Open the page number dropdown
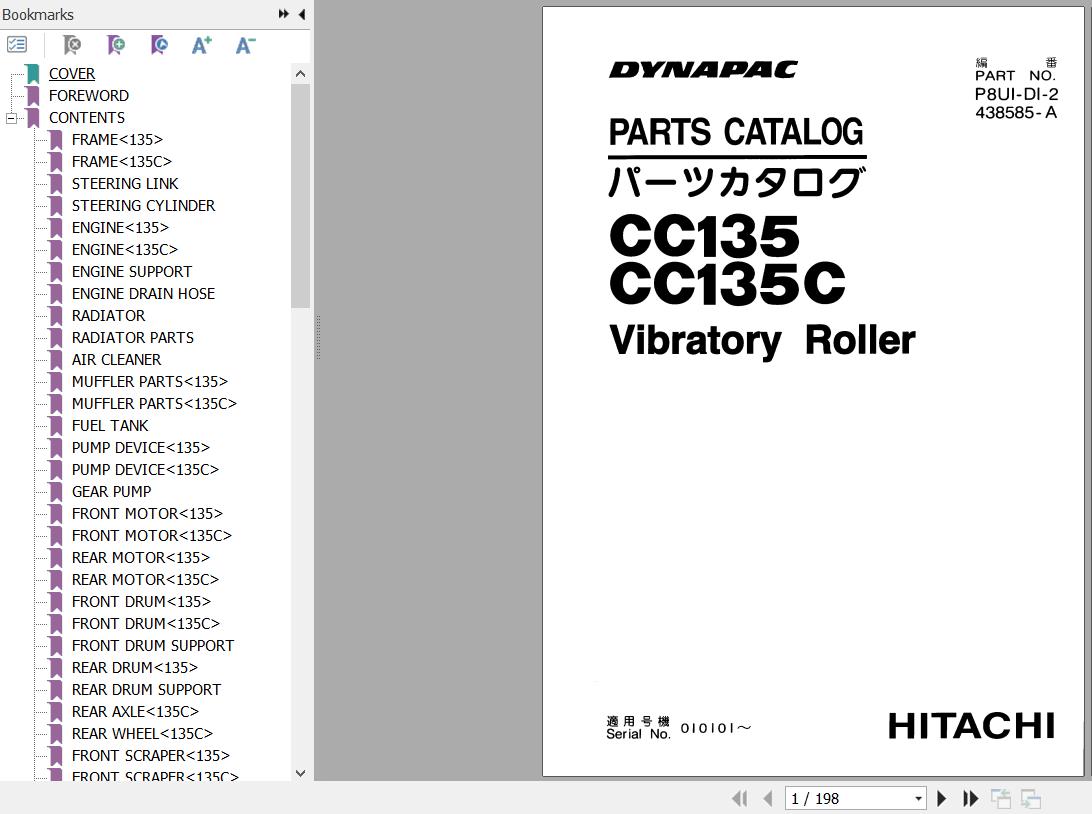 point(918,799)
